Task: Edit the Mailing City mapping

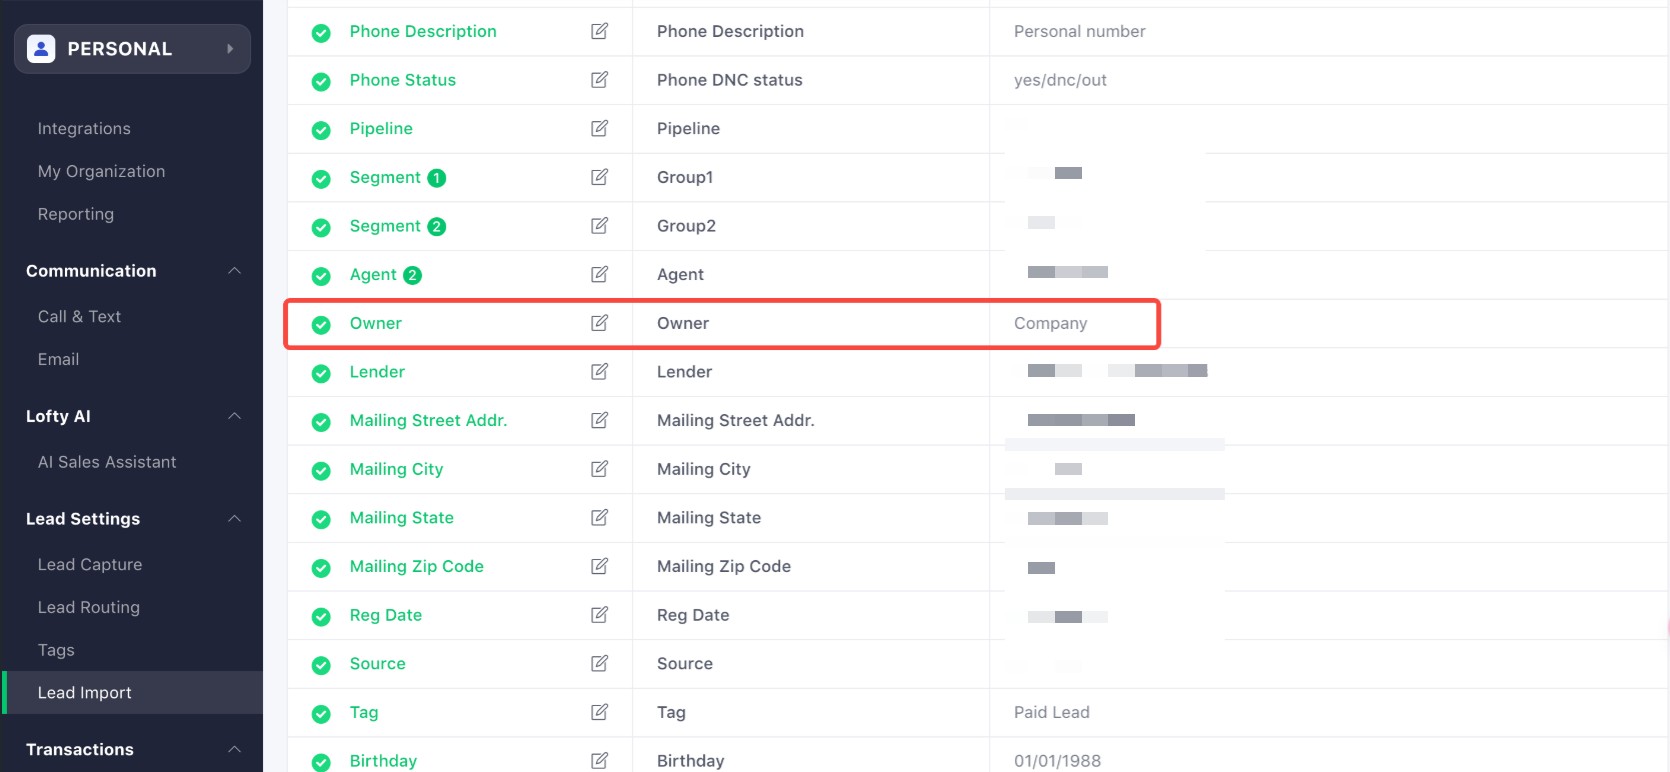Action: (x=599, y=469)
